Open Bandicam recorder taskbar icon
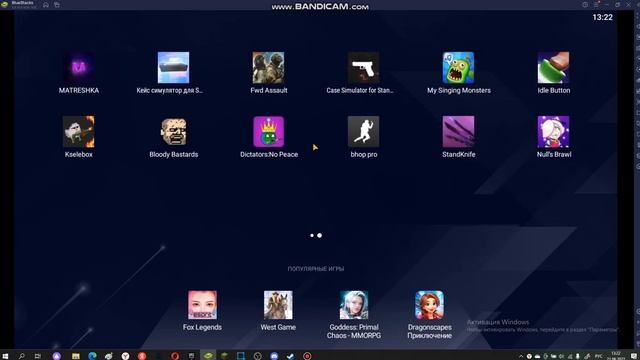 (307, 356)
